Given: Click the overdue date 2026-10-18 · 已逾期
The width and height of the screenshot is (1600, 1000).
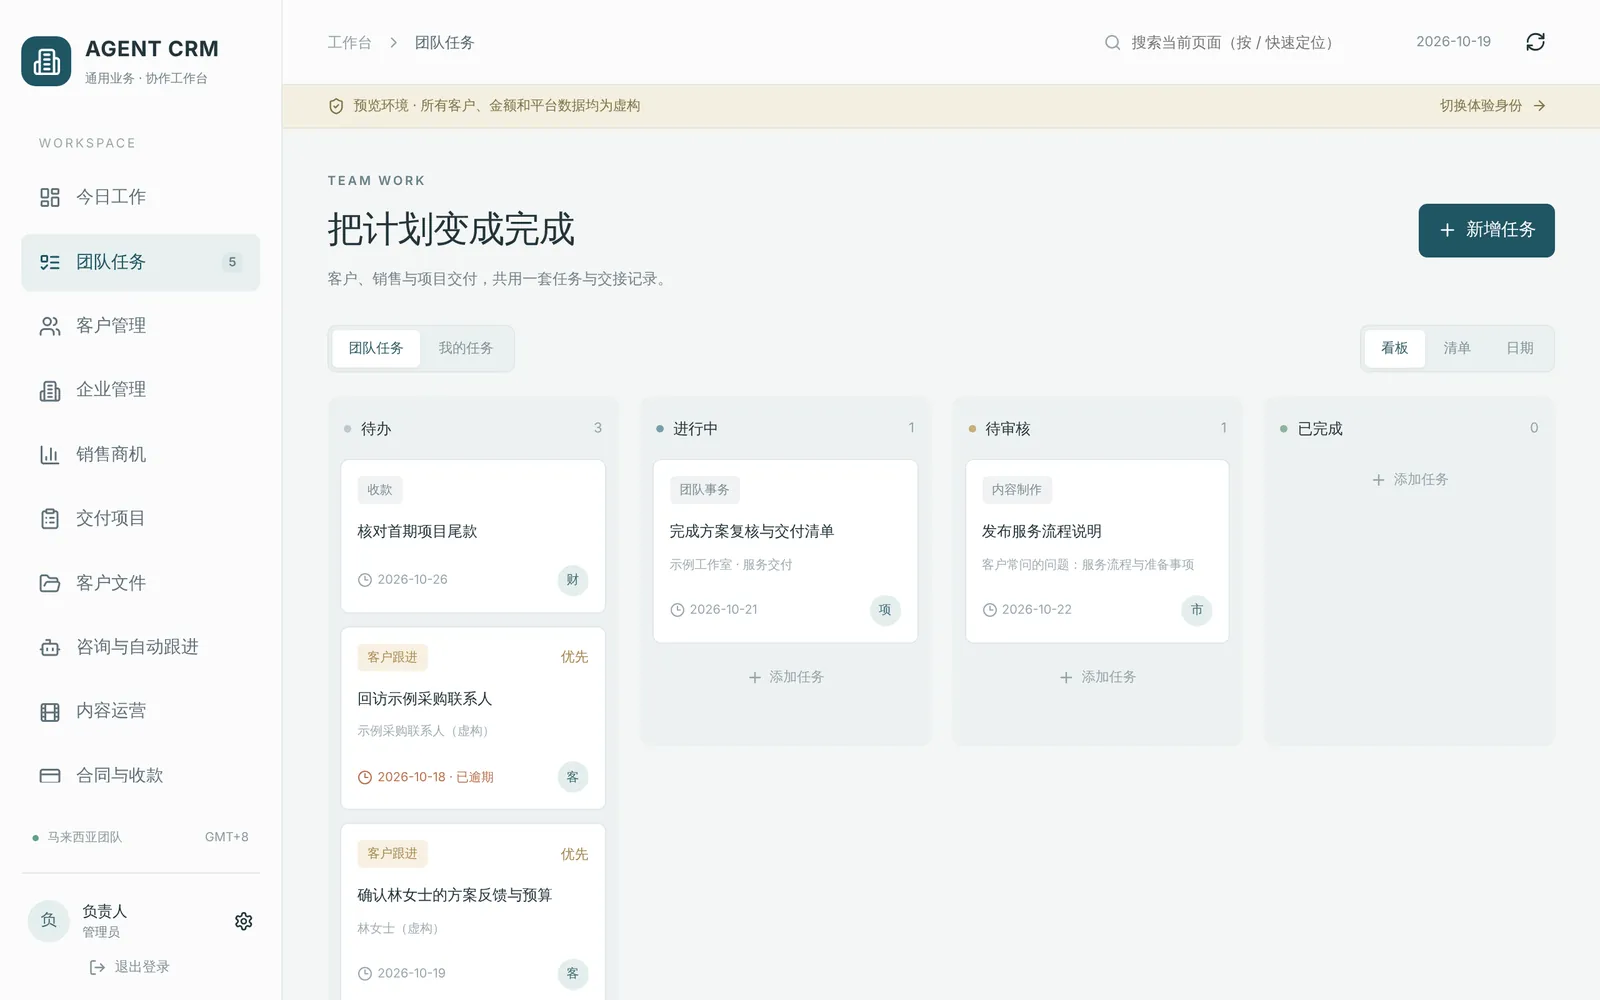Looking at the screenshot, I should (x=426, y=777).
